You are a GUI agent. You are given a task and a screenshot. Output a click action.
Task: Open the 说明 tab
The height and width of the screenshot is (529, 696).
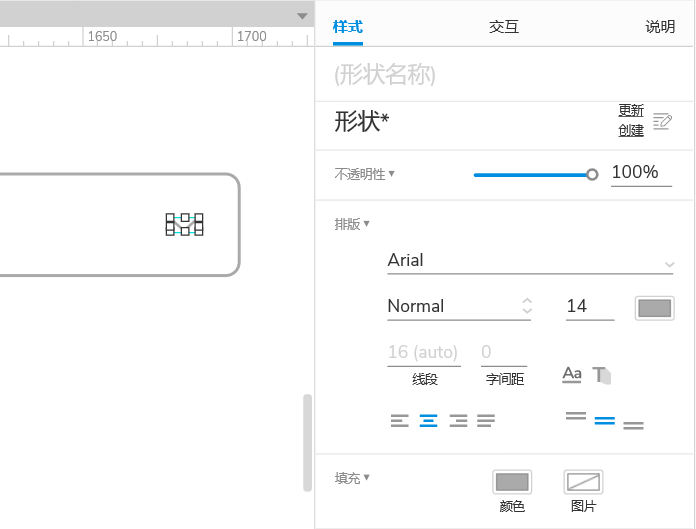click(x=660, y=27)
